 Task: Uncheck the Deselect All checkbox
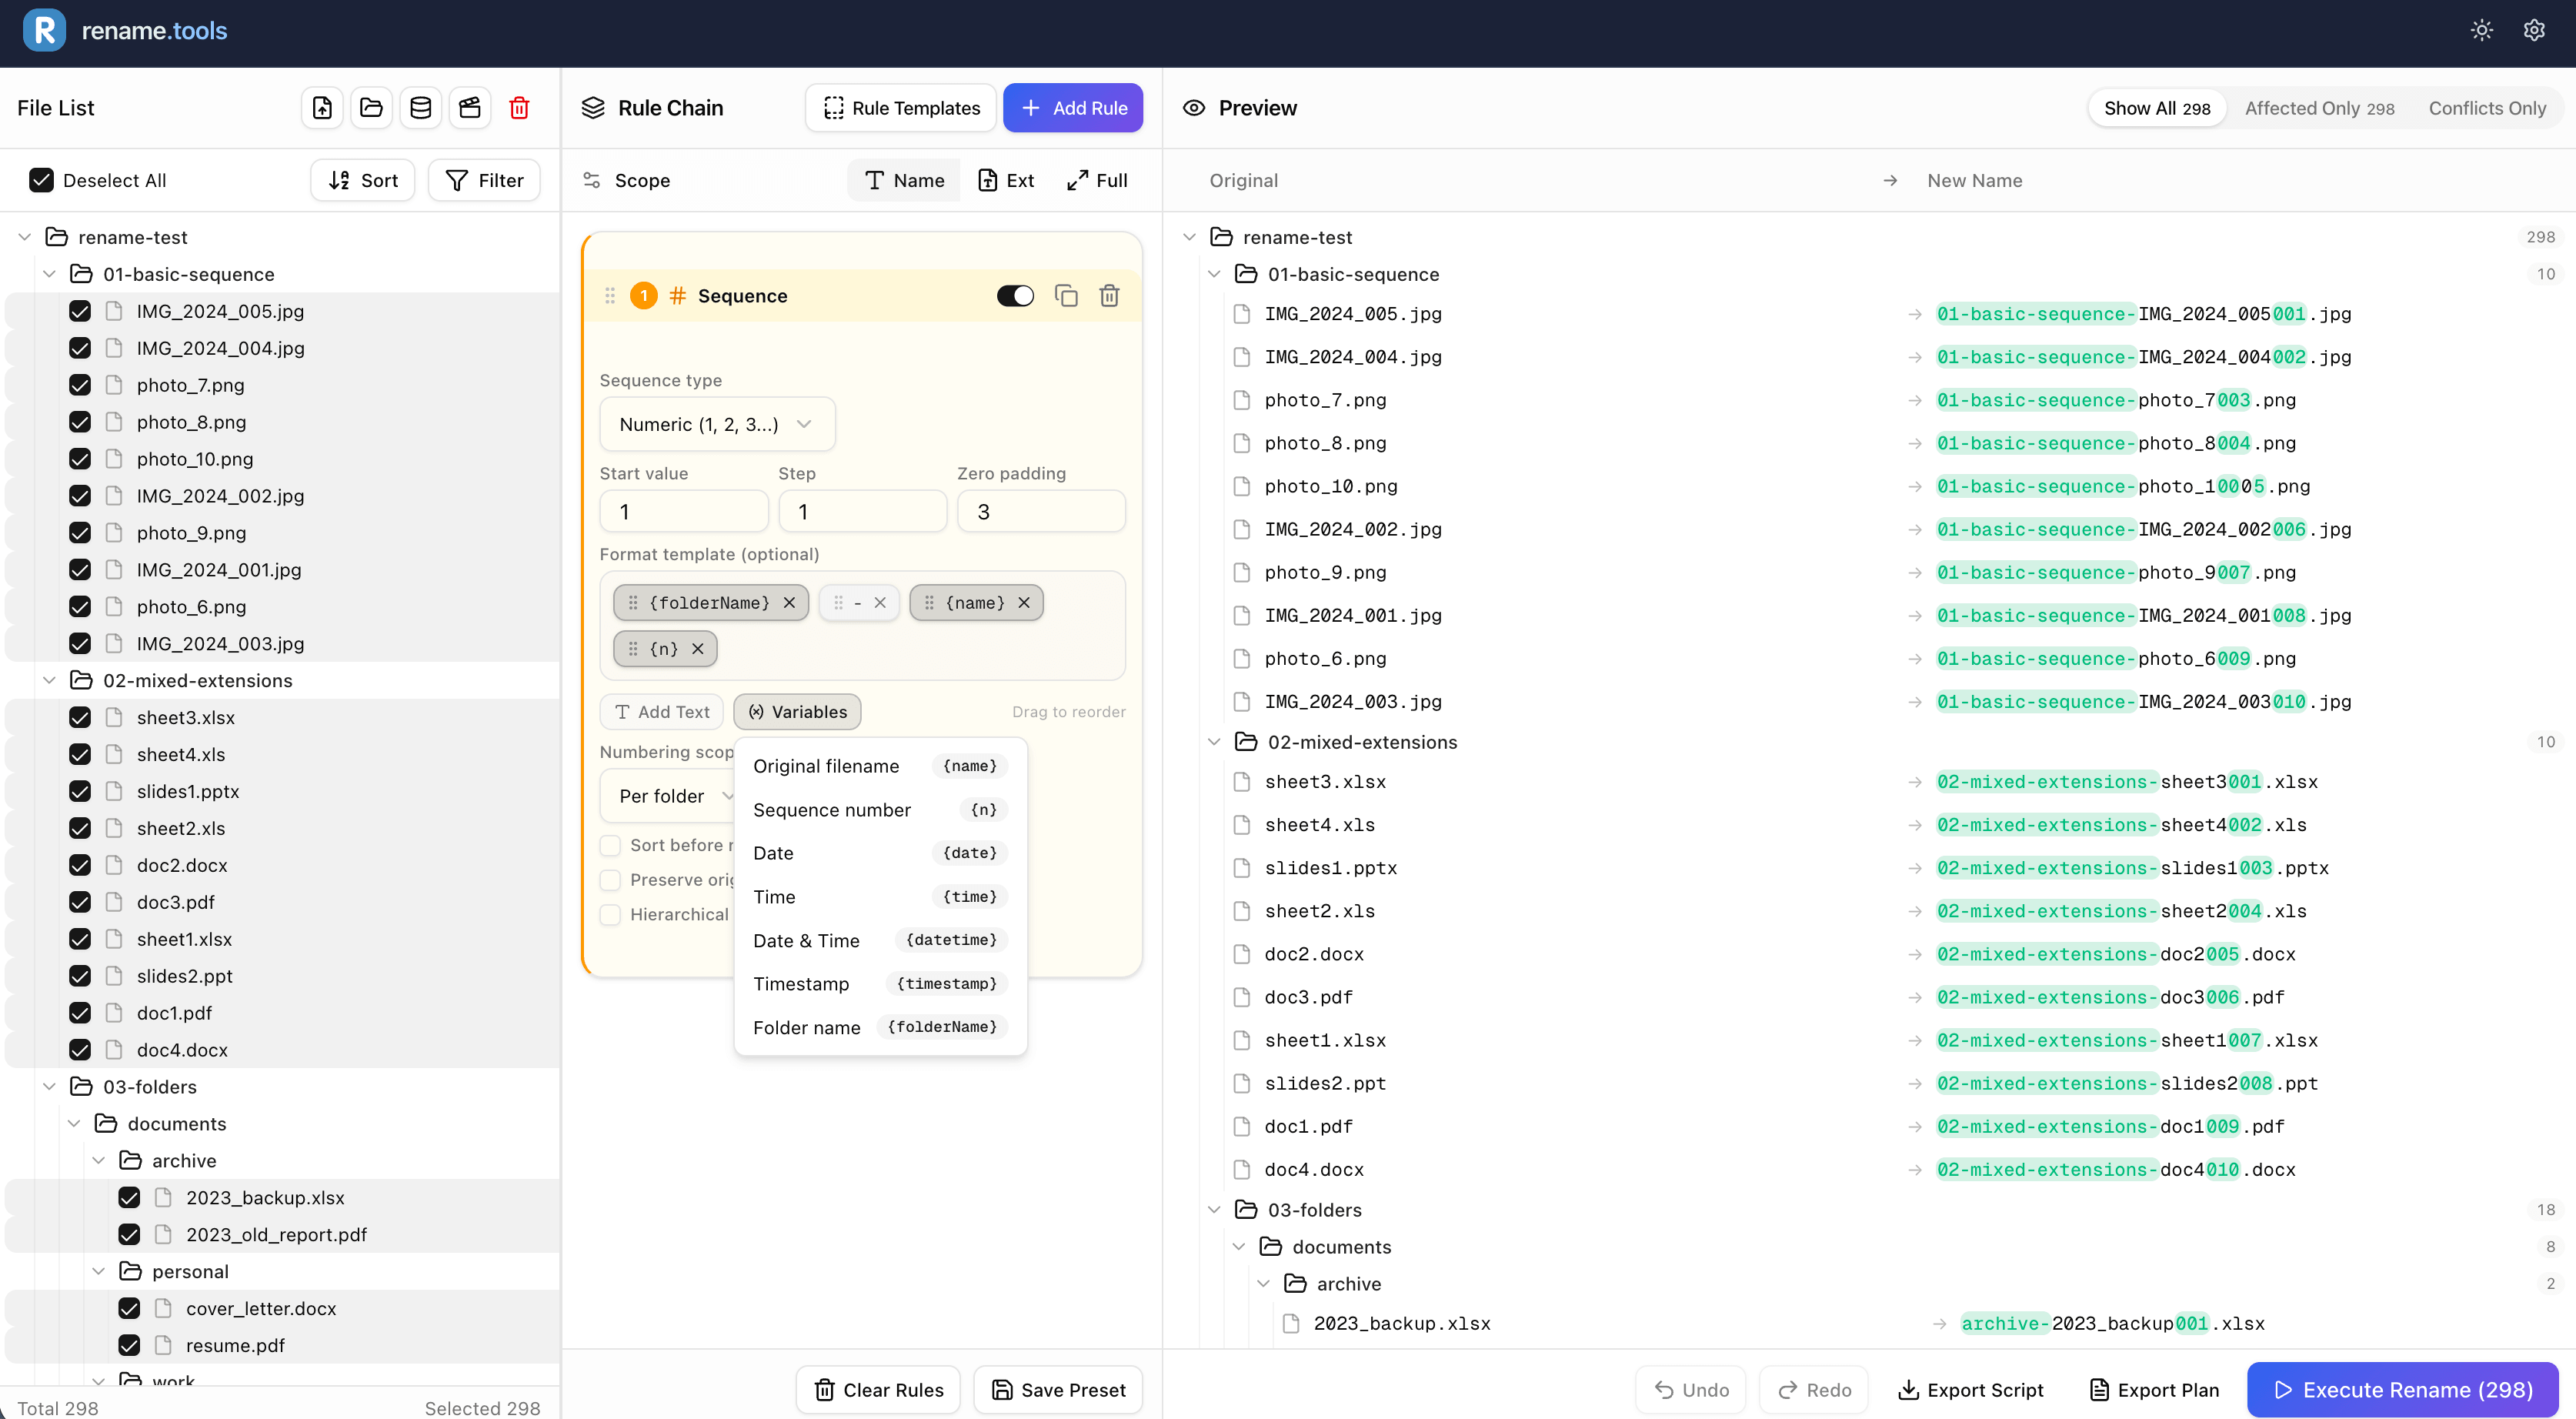(x=41, y=180)
